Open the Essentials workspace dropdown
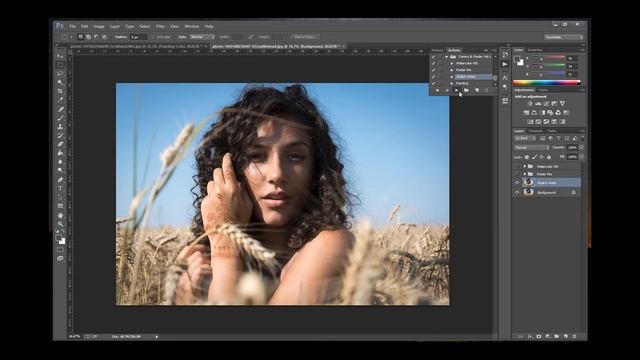 click(x=564, y=37)
